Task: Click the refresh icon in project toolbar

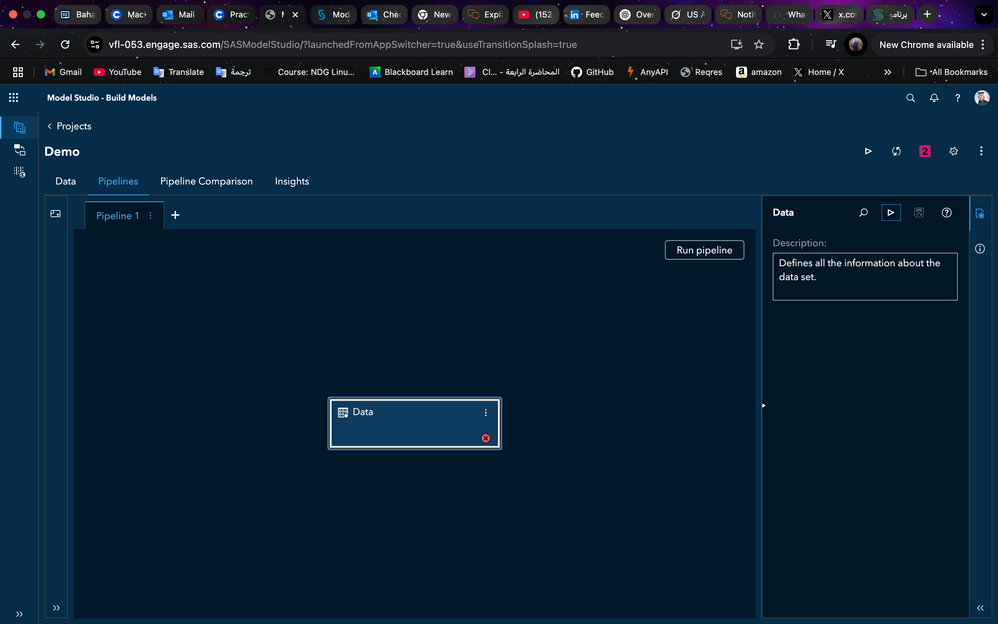Action: coord(896,152)
